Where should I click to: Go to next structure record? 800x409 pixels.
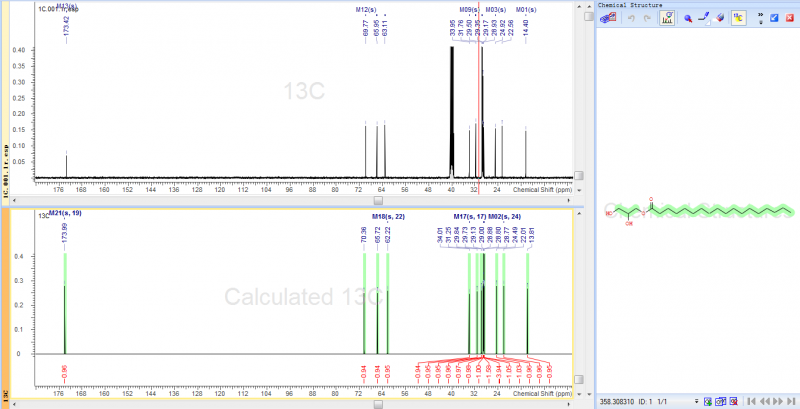pos(778,402)
